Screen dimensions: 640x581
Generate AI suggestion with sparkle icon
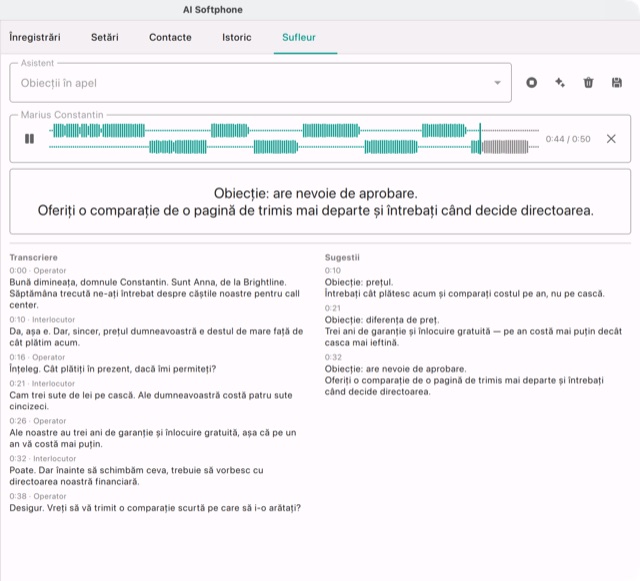pyautogui.click(x=560, y=83)
